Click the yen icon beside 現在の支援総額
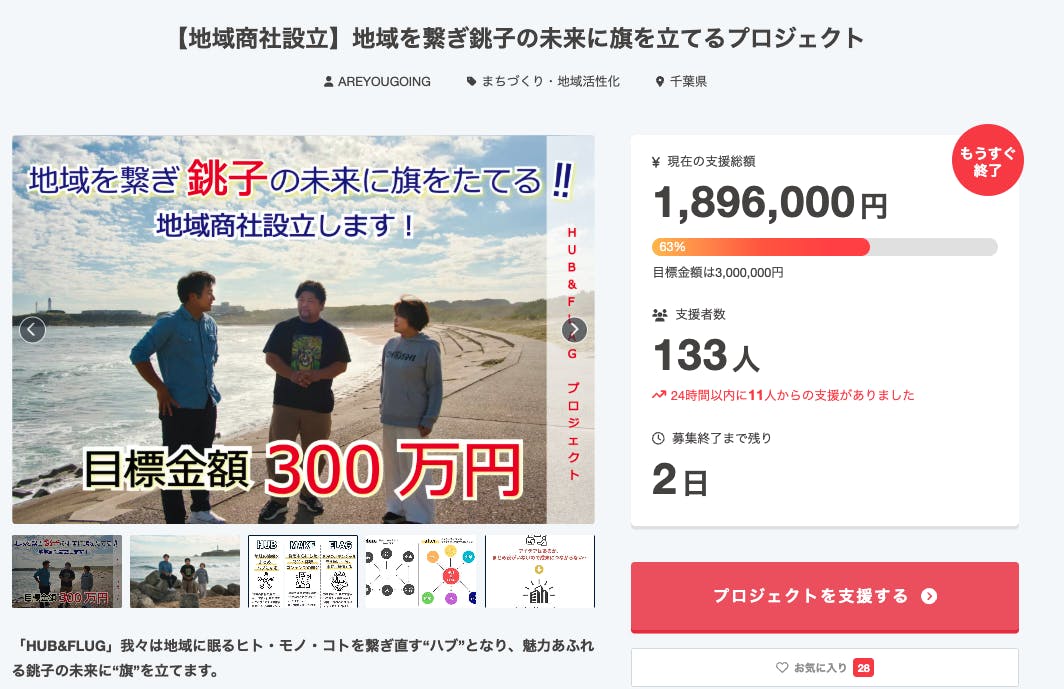Image resolution: width=1064 pixels, height=689 pixels. point(656,161)
